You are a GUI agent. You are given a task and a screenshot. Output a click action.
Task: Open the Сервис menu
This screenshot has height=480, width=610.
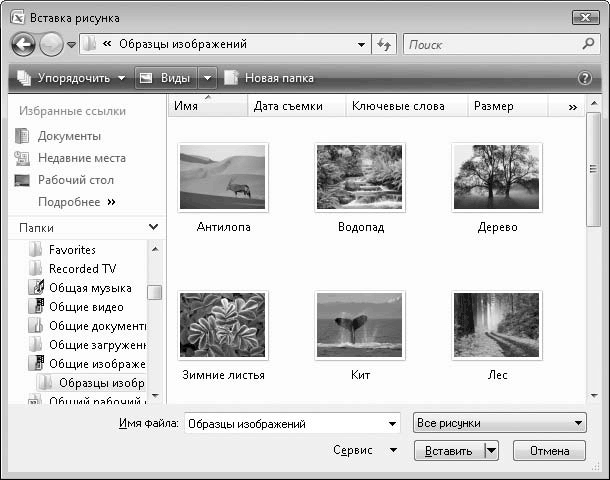[365, 450]
